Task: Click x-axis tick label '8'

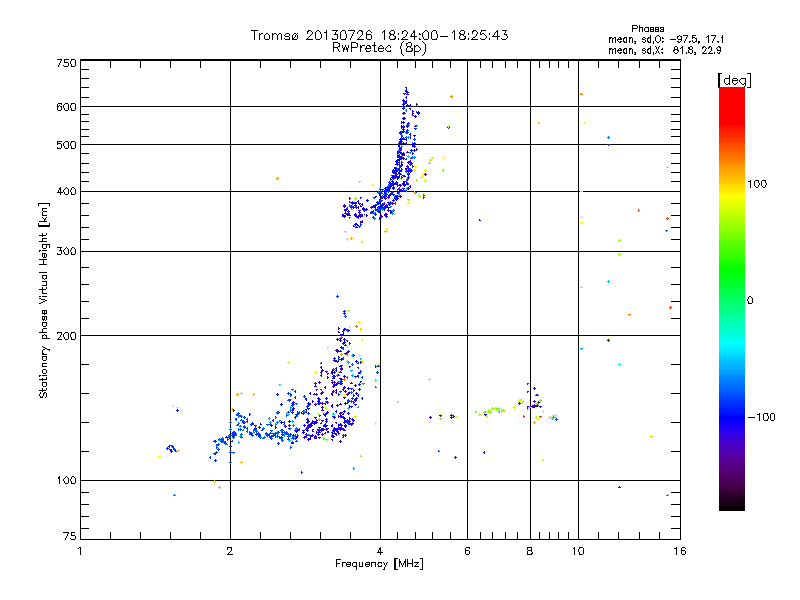Action: (530, 551)
